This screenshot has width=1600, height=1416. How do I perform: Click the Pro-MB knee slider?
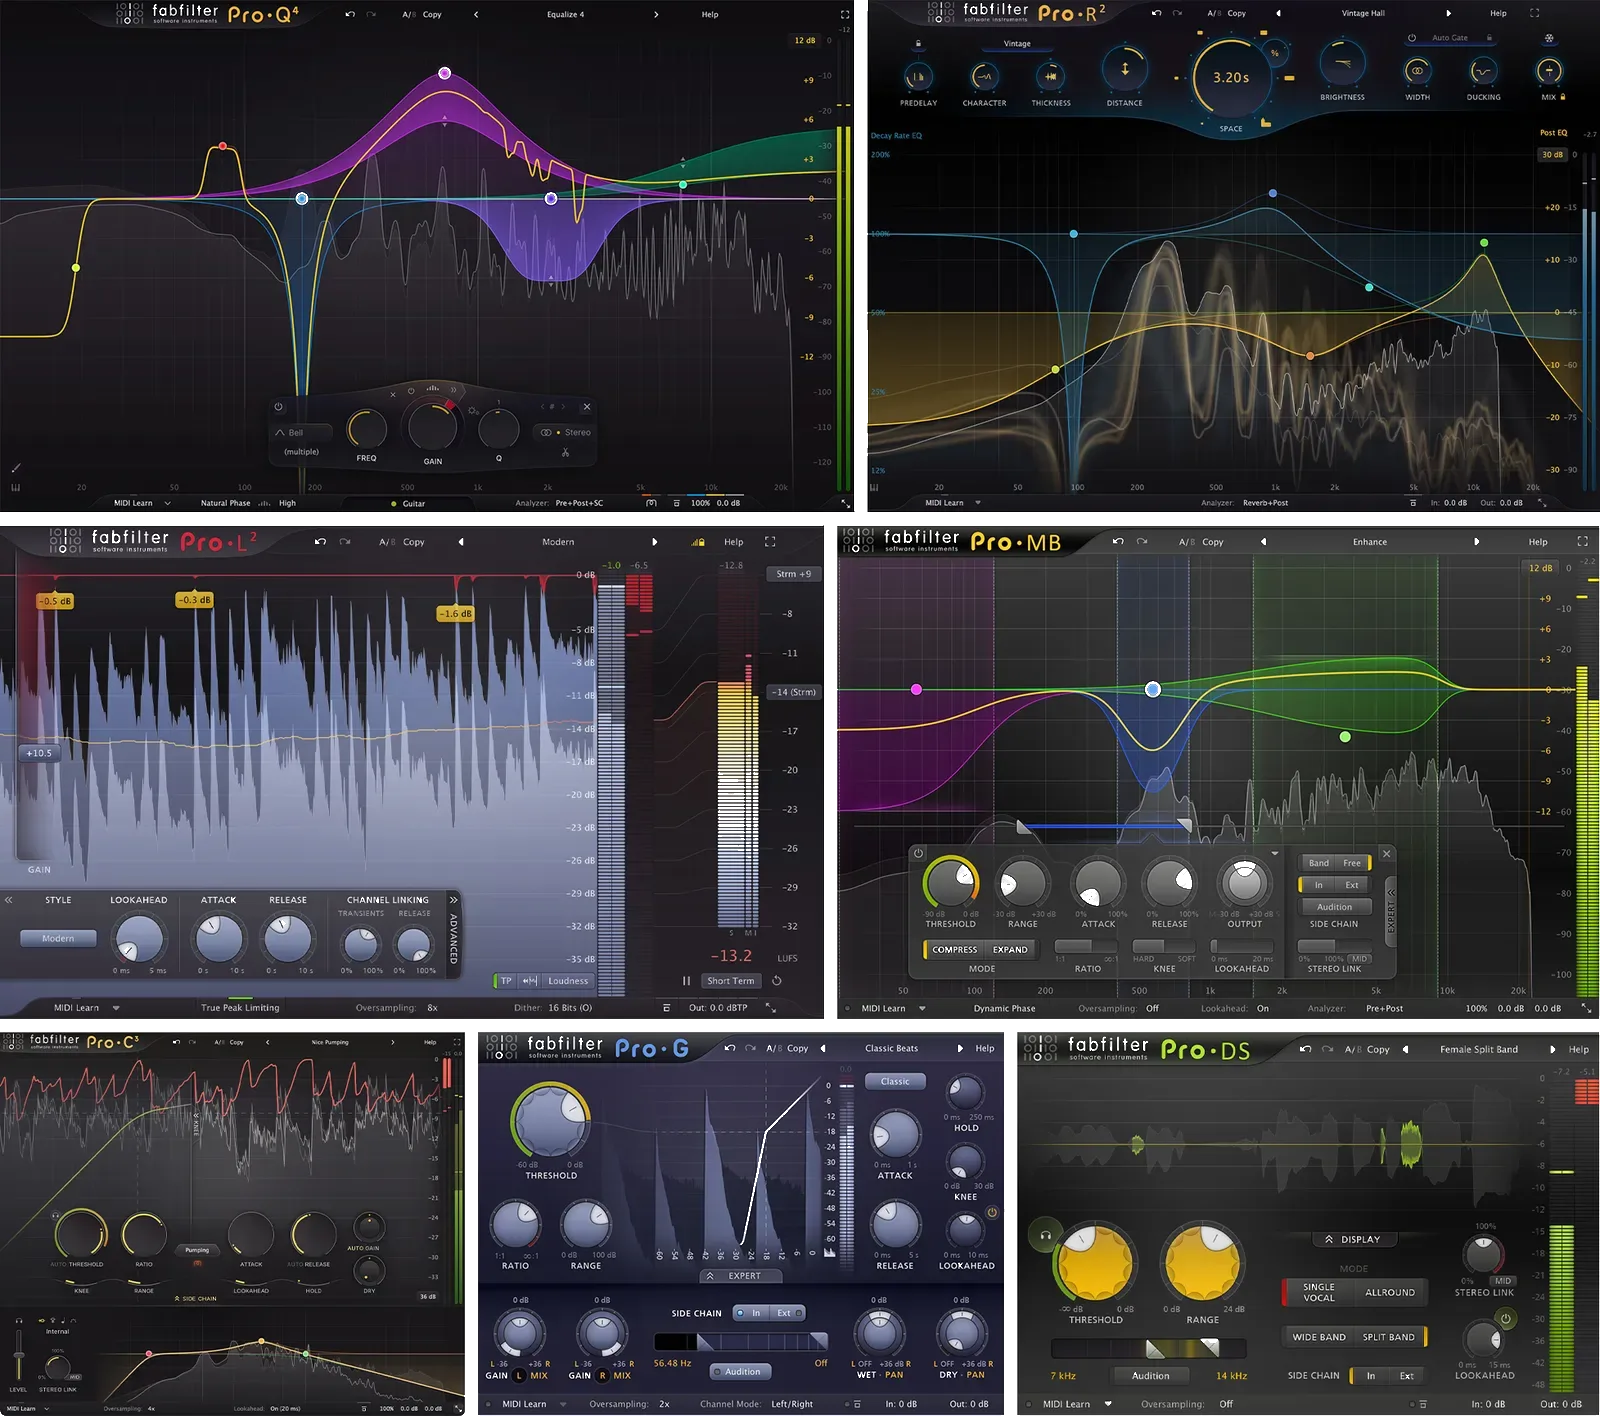click(x=1164, y=945)
